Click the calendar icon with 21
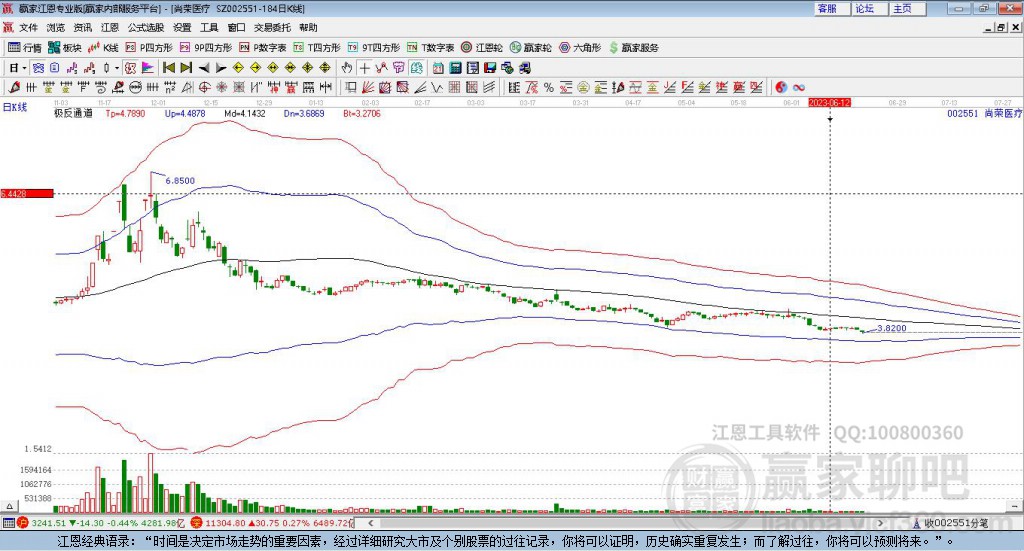The height and width of the screenshot is (551, 1024). pyautogui.click(x=438, y=68)
